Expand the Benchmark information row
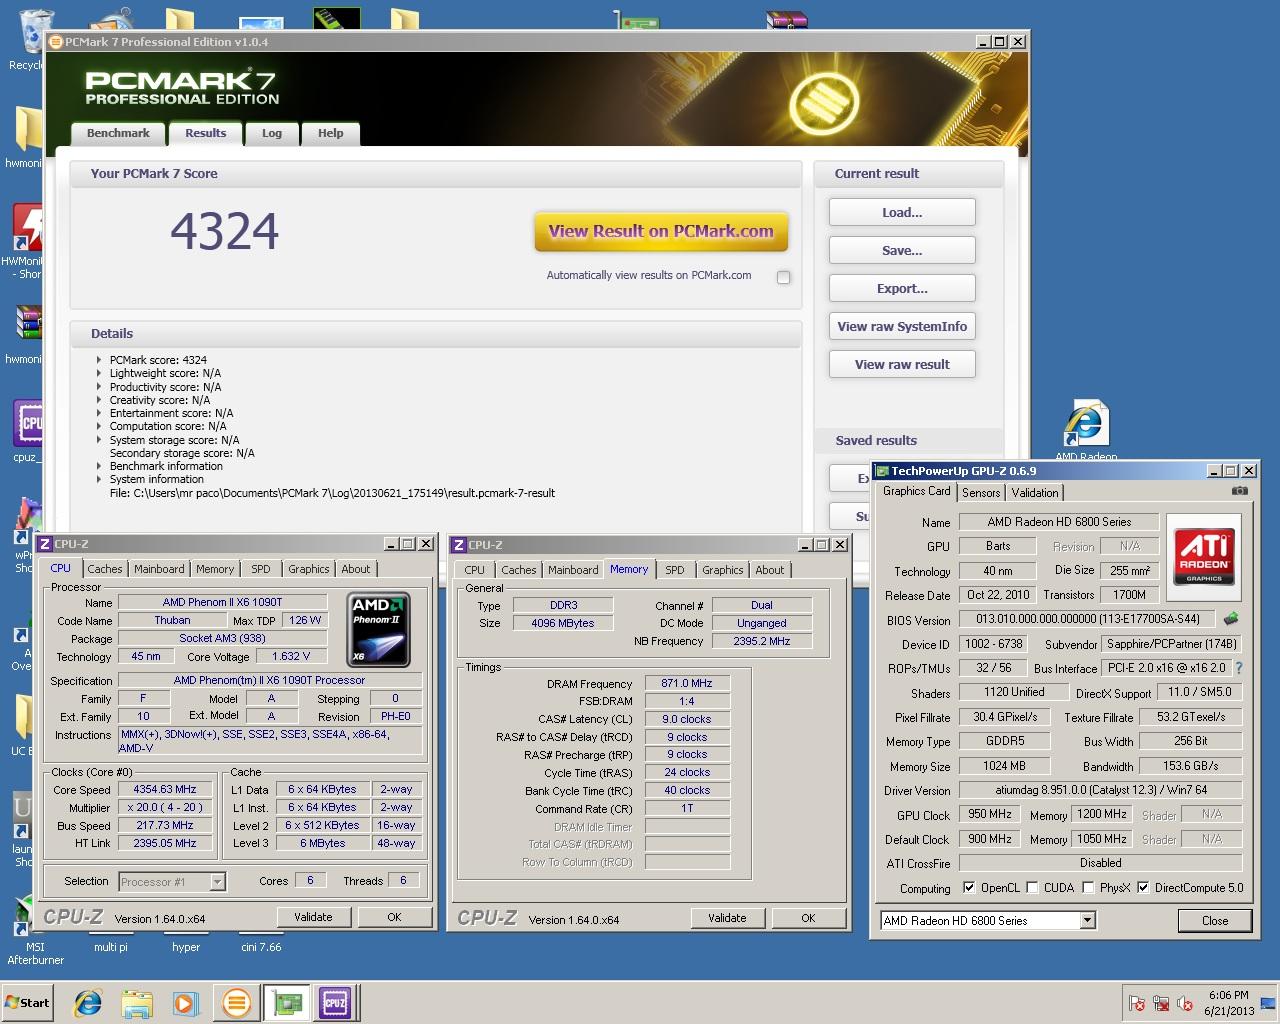The image size is (1280, 1024). (x=99, y=466)
